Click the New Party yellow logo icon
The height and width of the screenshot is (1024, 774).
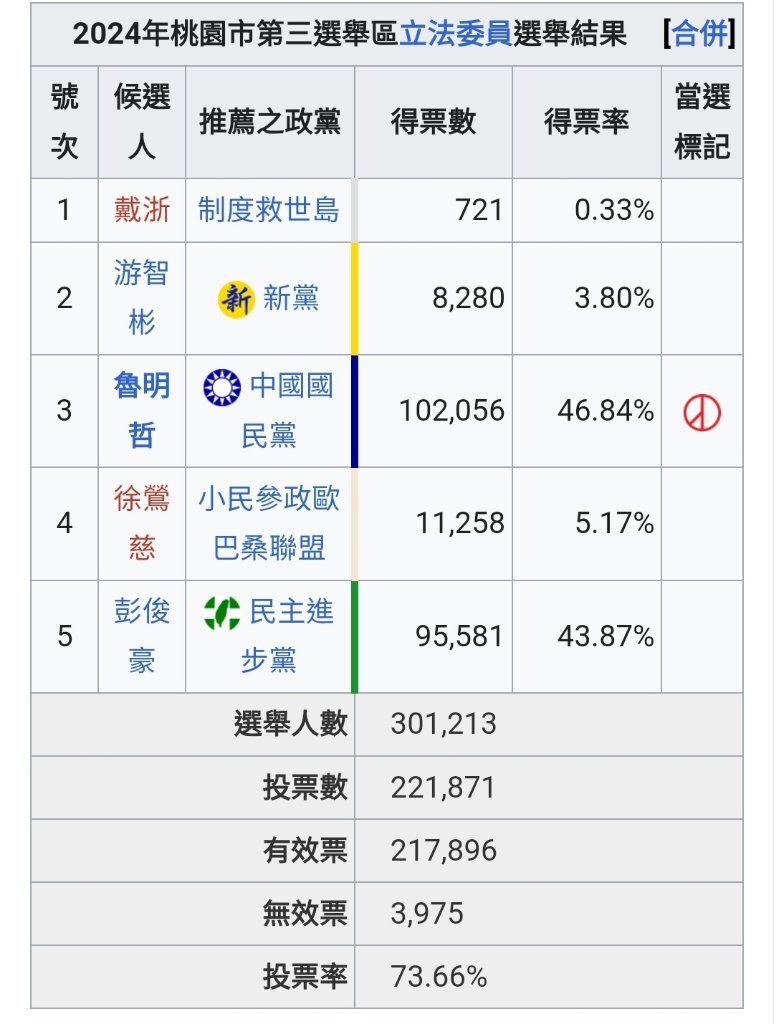coord(236,300)
